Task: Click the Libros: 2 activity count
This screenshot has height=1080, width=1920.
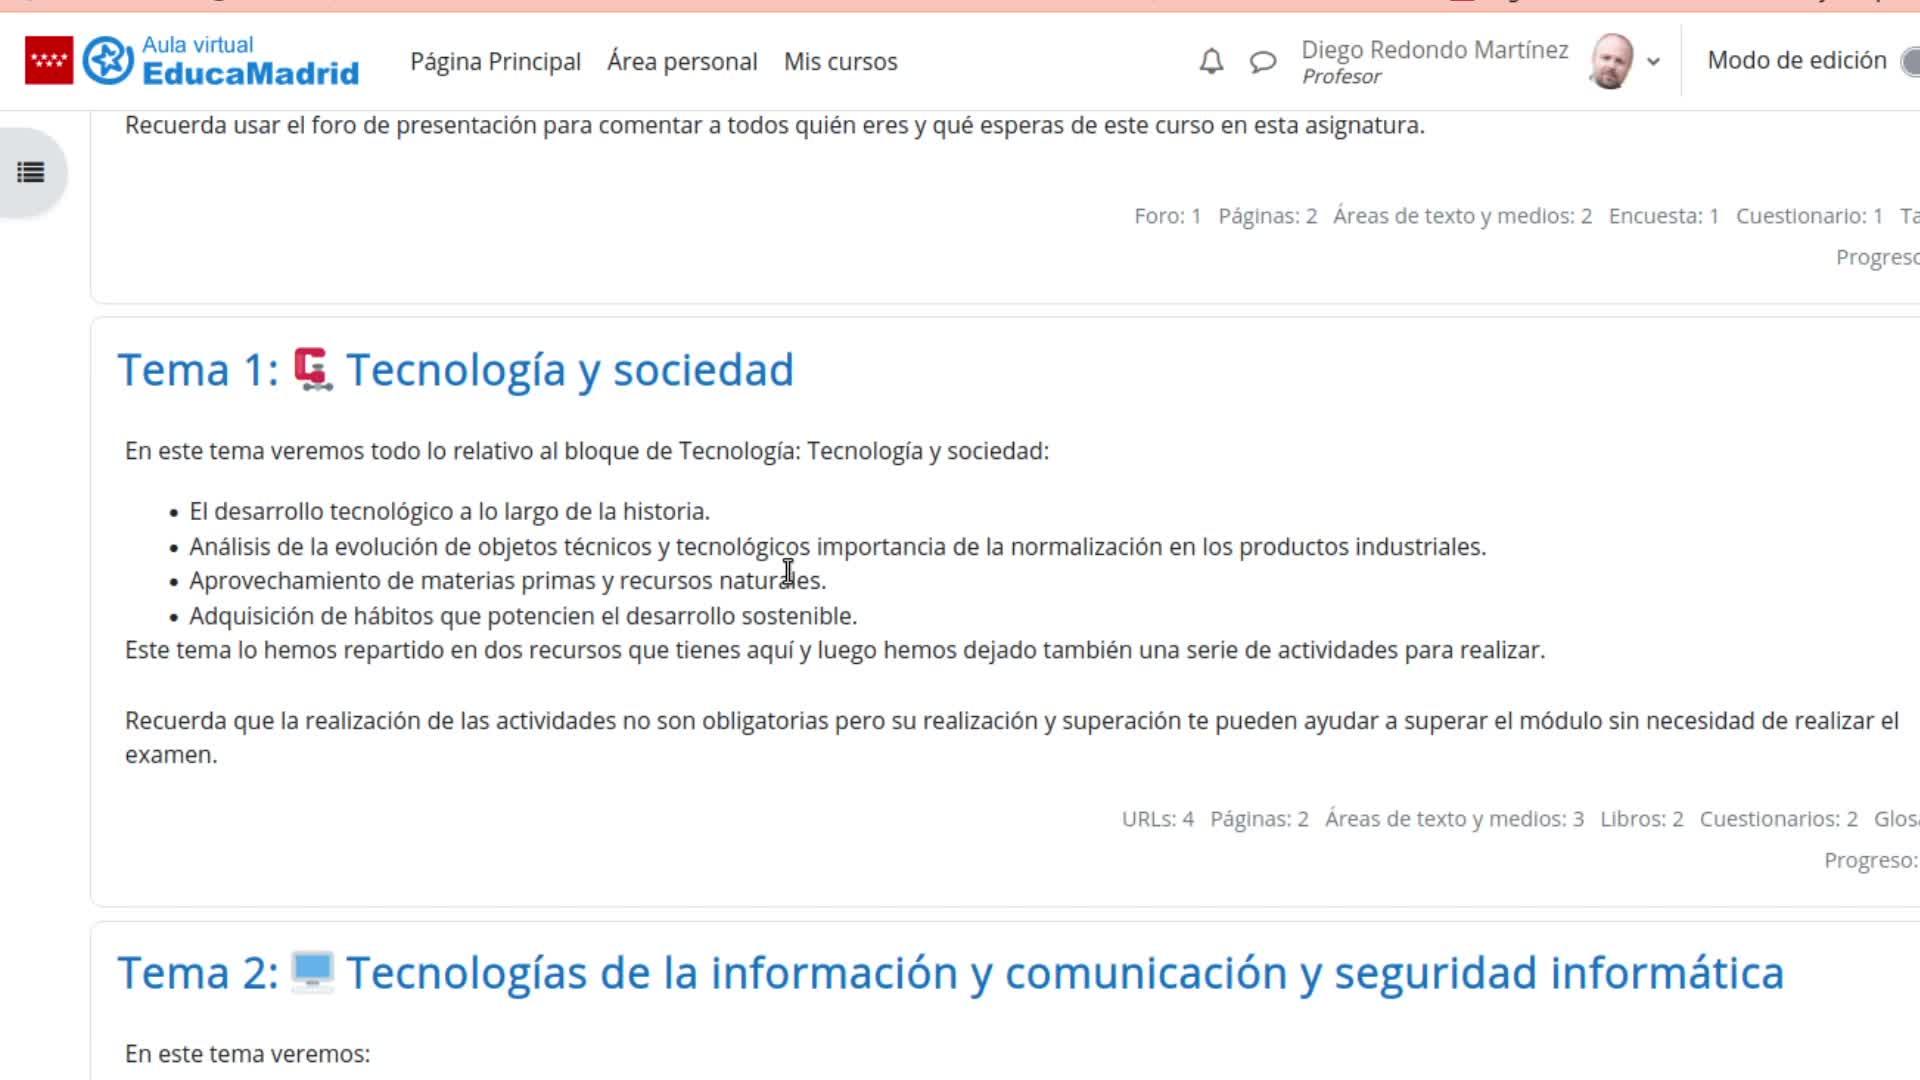Action: pyautogui.click(x=1641, y=819)
